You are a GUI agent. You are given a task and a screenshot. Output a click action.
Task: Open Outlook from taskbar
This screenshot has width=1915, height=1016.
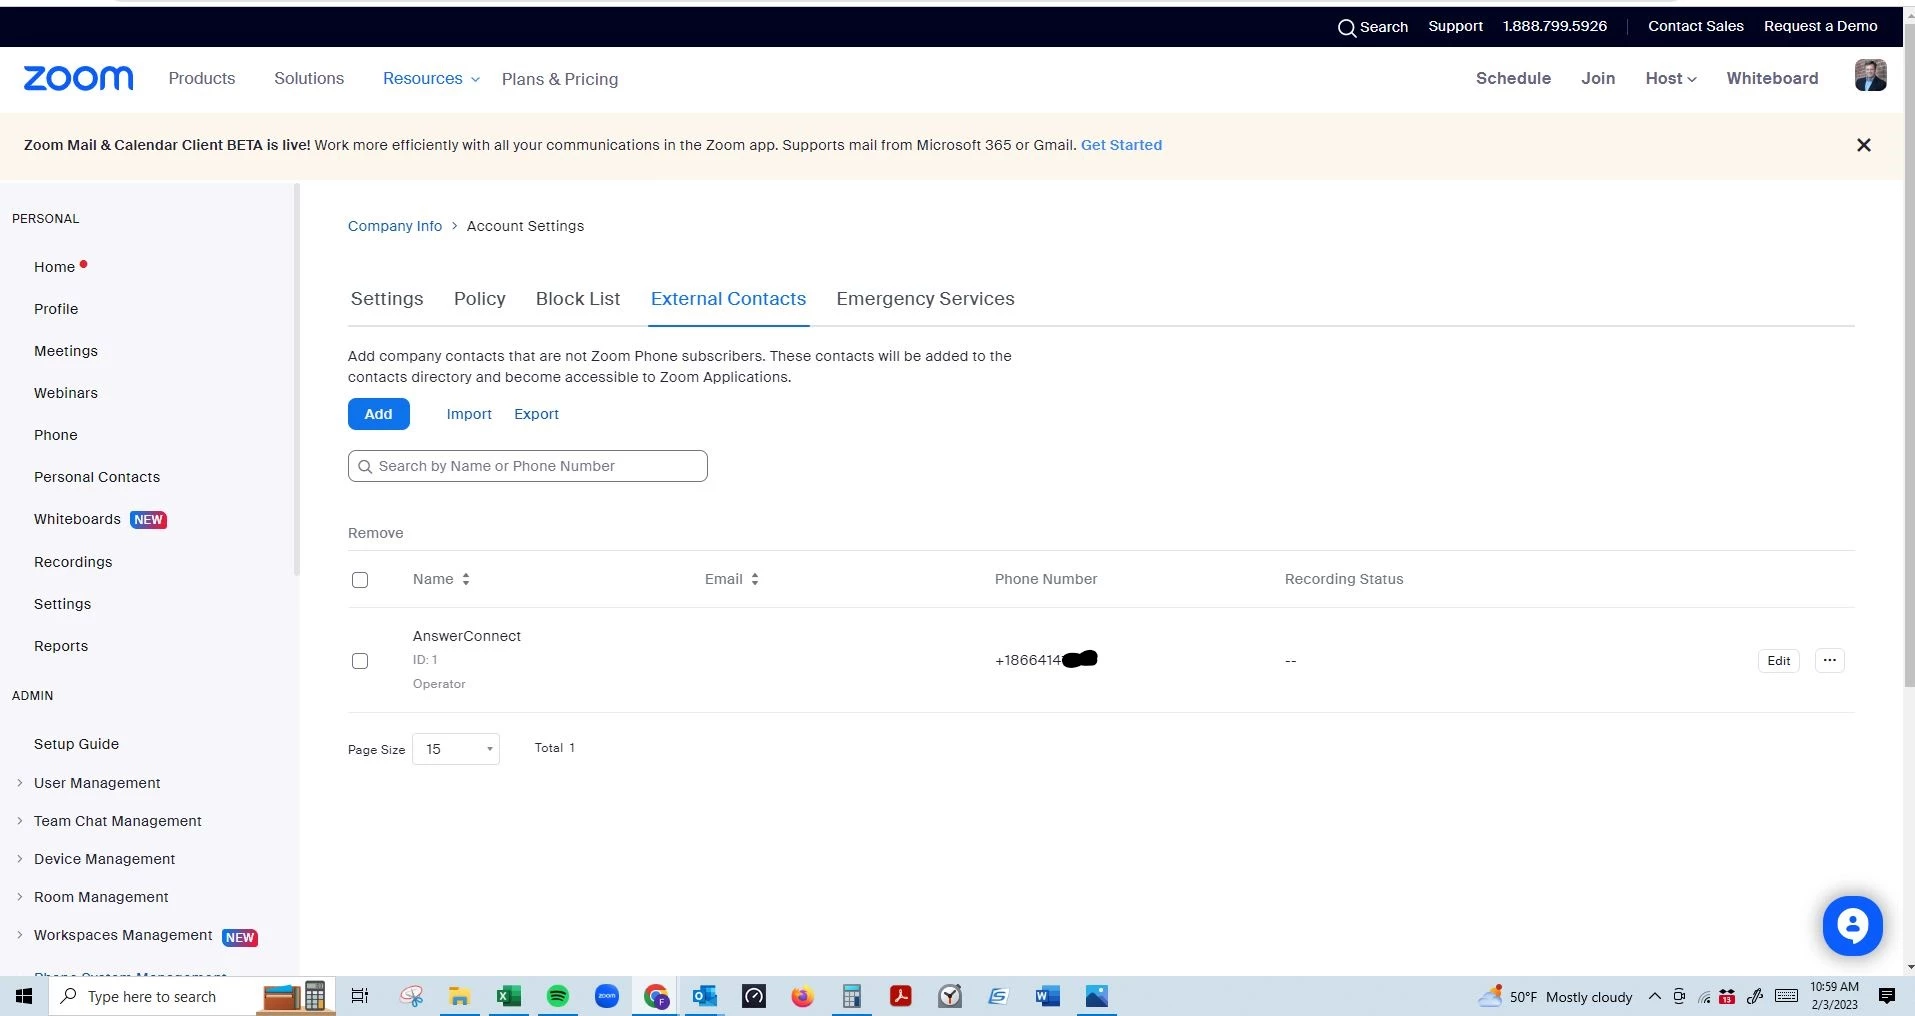coord(705,996)
